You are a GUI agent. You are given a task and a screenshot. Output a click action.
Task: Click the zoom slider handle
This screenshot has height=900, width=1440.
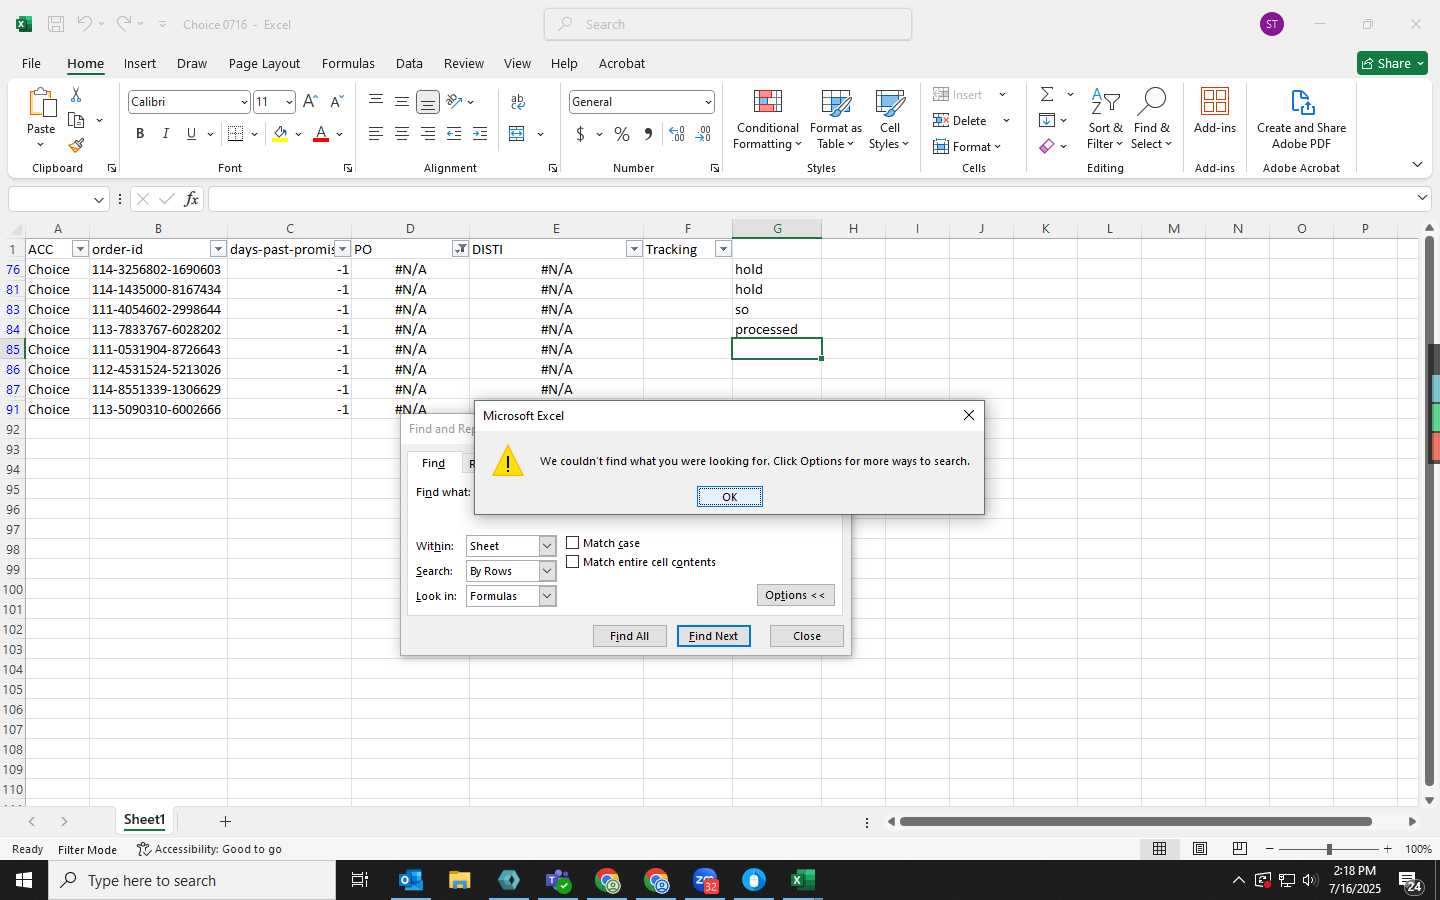click(1329, 849)
